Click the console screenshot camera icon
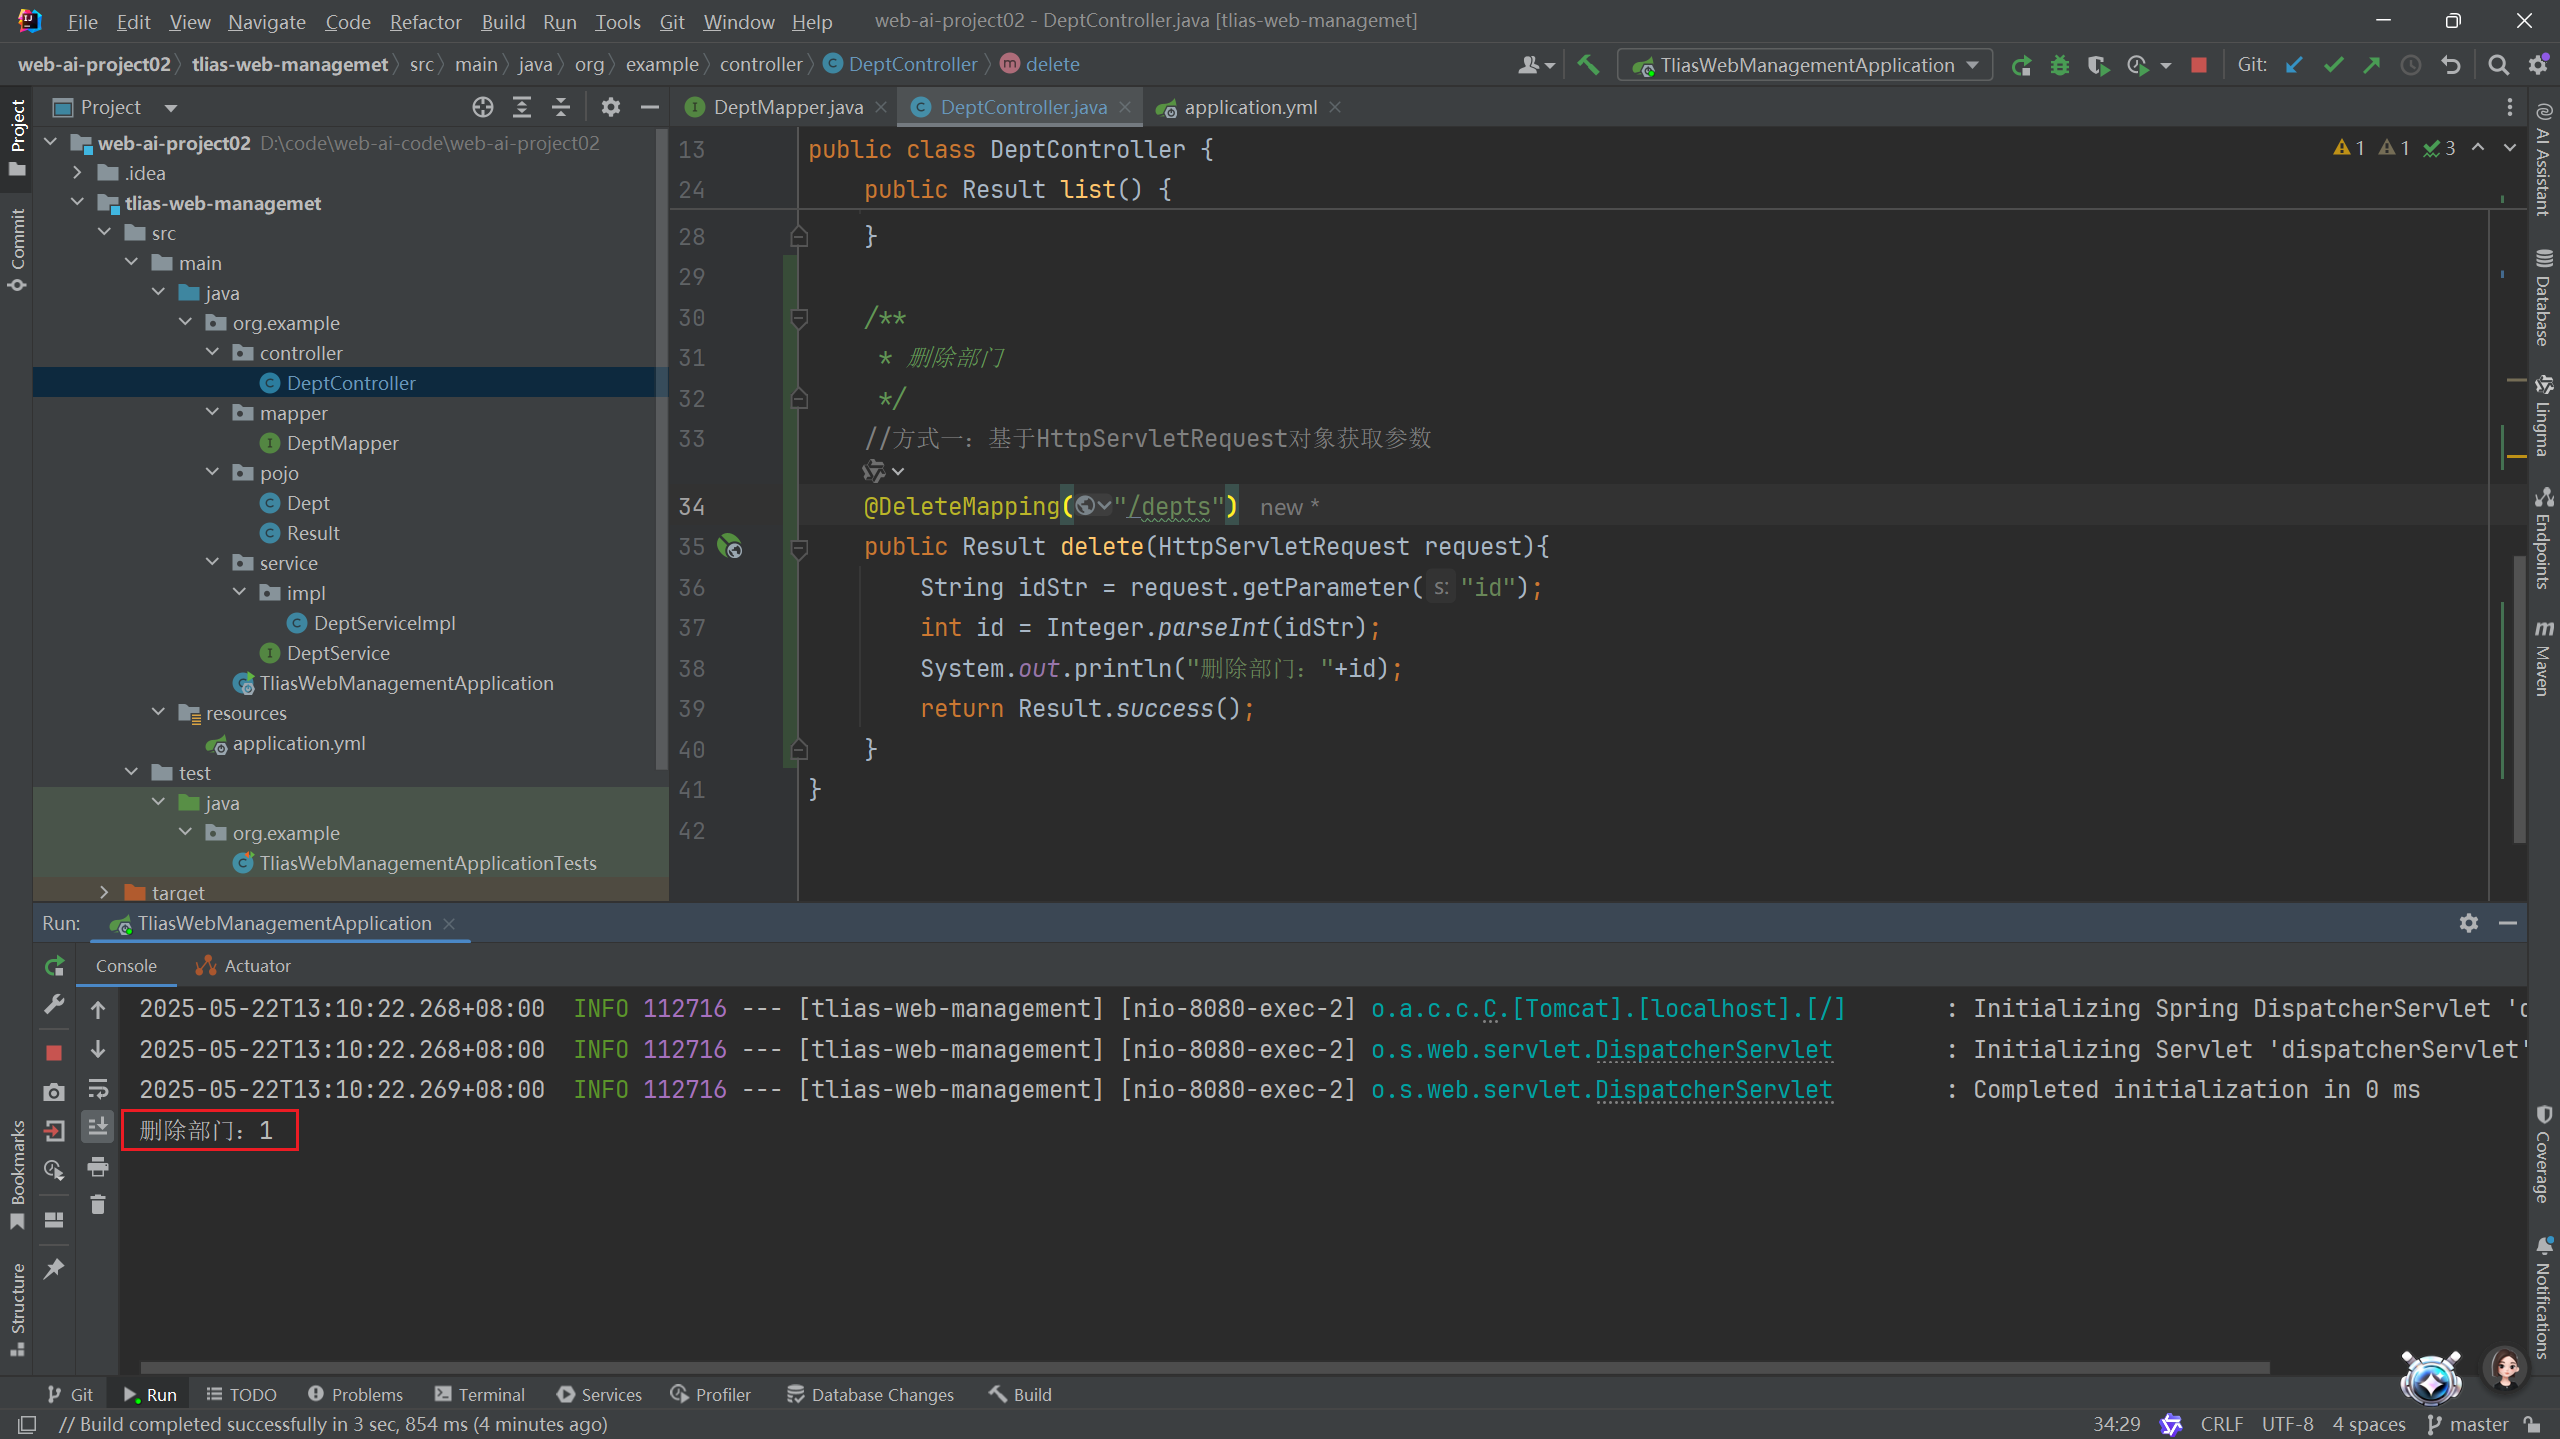2560x1439 pixels. (x=54, y=1092)
